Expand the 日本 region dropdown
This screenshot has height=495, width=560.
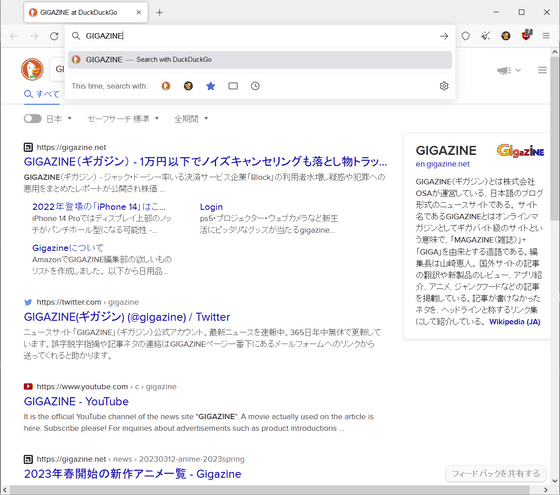point(59,119)
